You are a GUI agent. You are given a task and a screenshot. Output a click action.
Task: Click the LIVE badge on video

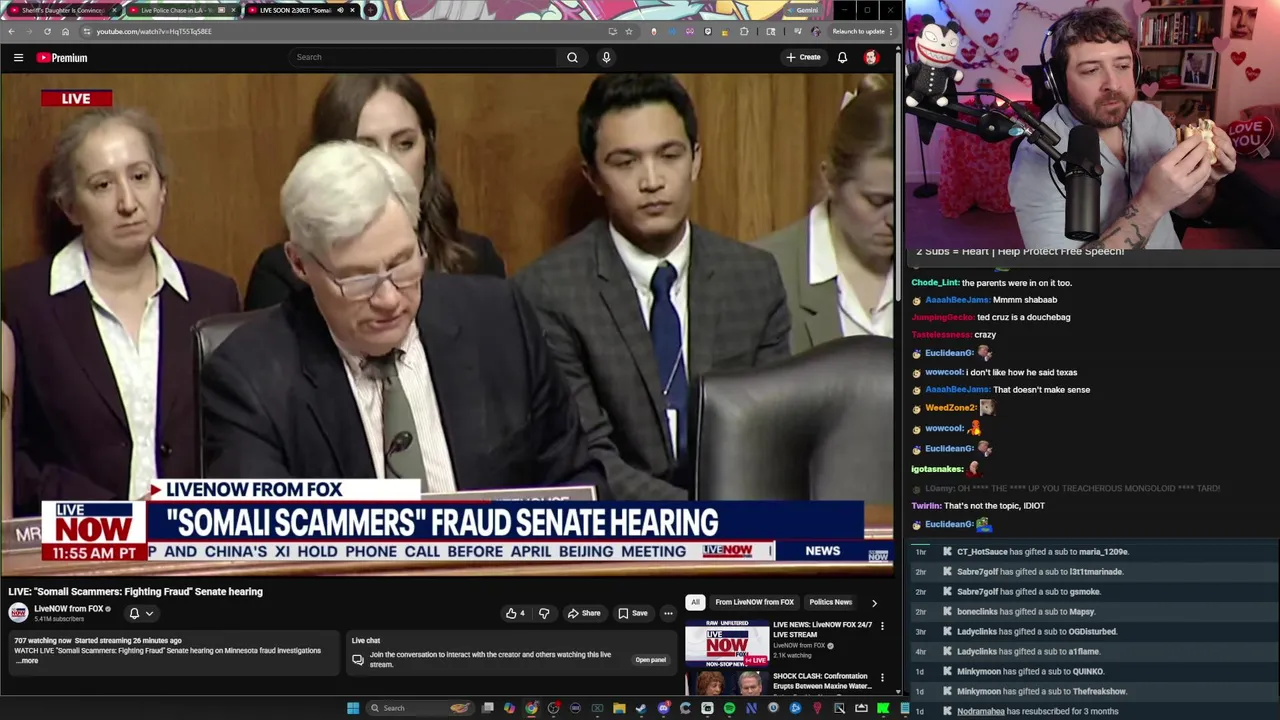click(x=76, y=98)
